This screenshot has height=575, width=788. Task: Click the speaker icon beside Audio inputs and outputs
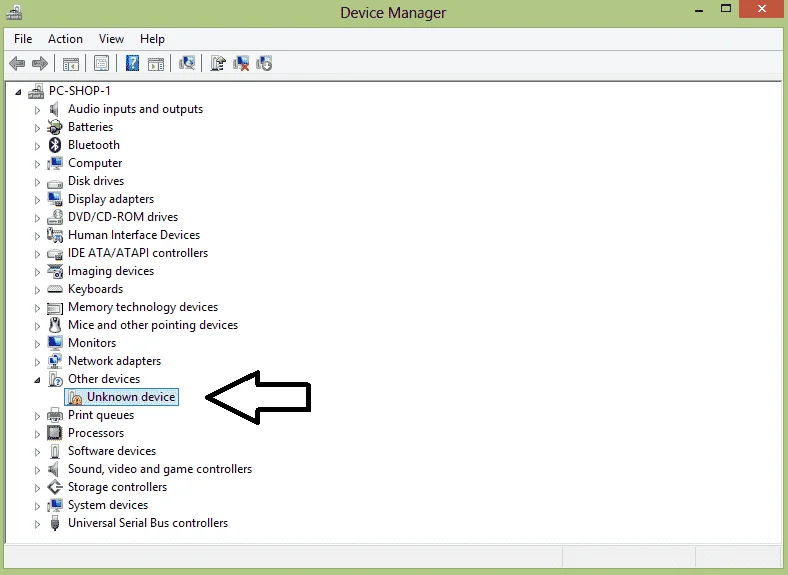(54, 109)
